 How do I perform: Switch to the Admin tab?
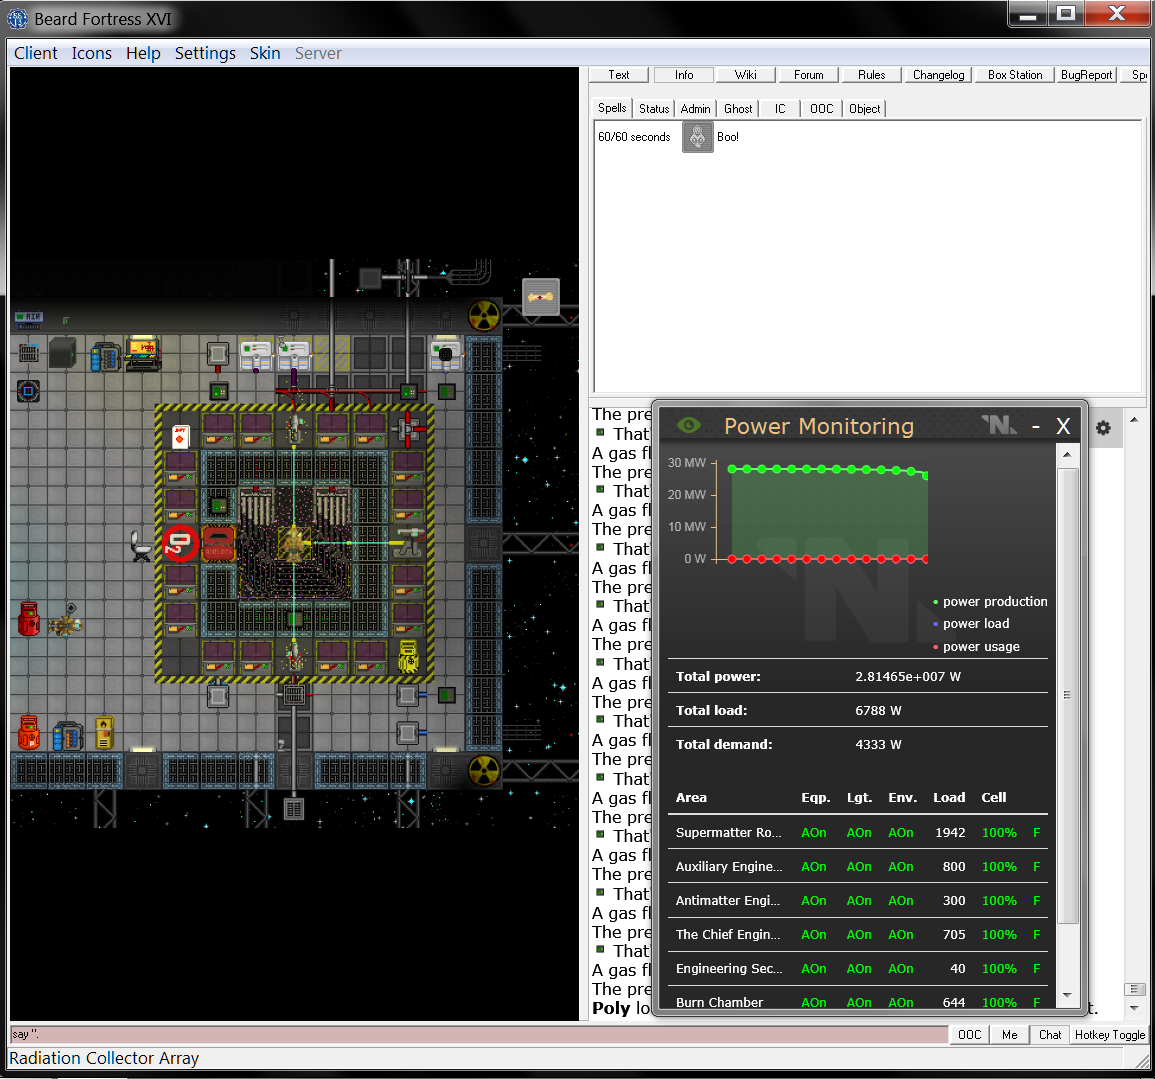[x=695, y=109]
